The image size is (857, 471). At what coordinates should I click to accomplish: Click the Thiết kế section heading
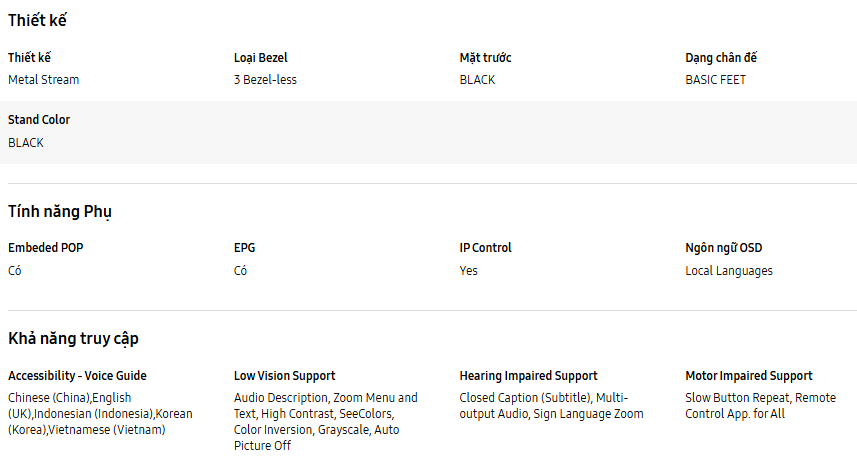pos(37,21)
